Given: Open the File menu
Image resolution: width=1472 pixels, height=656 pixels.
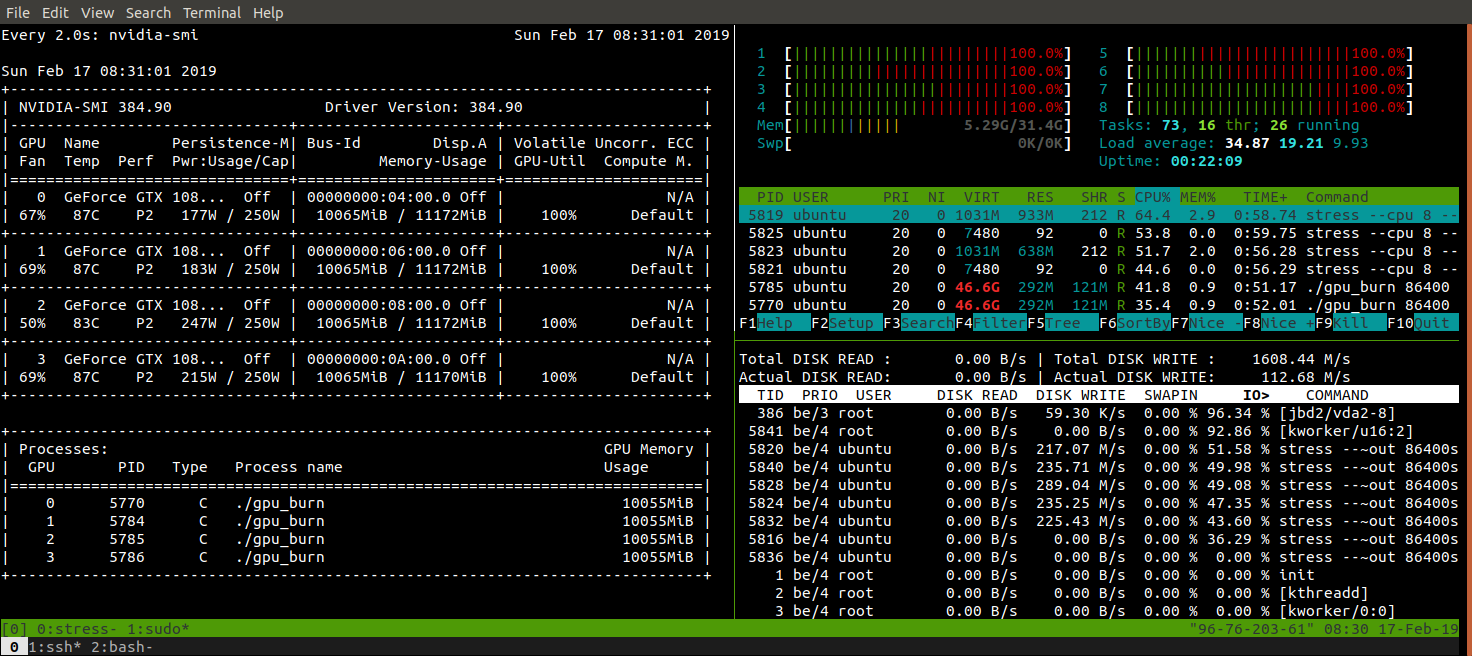Looking at the screenshot, I should click(17, 12).
